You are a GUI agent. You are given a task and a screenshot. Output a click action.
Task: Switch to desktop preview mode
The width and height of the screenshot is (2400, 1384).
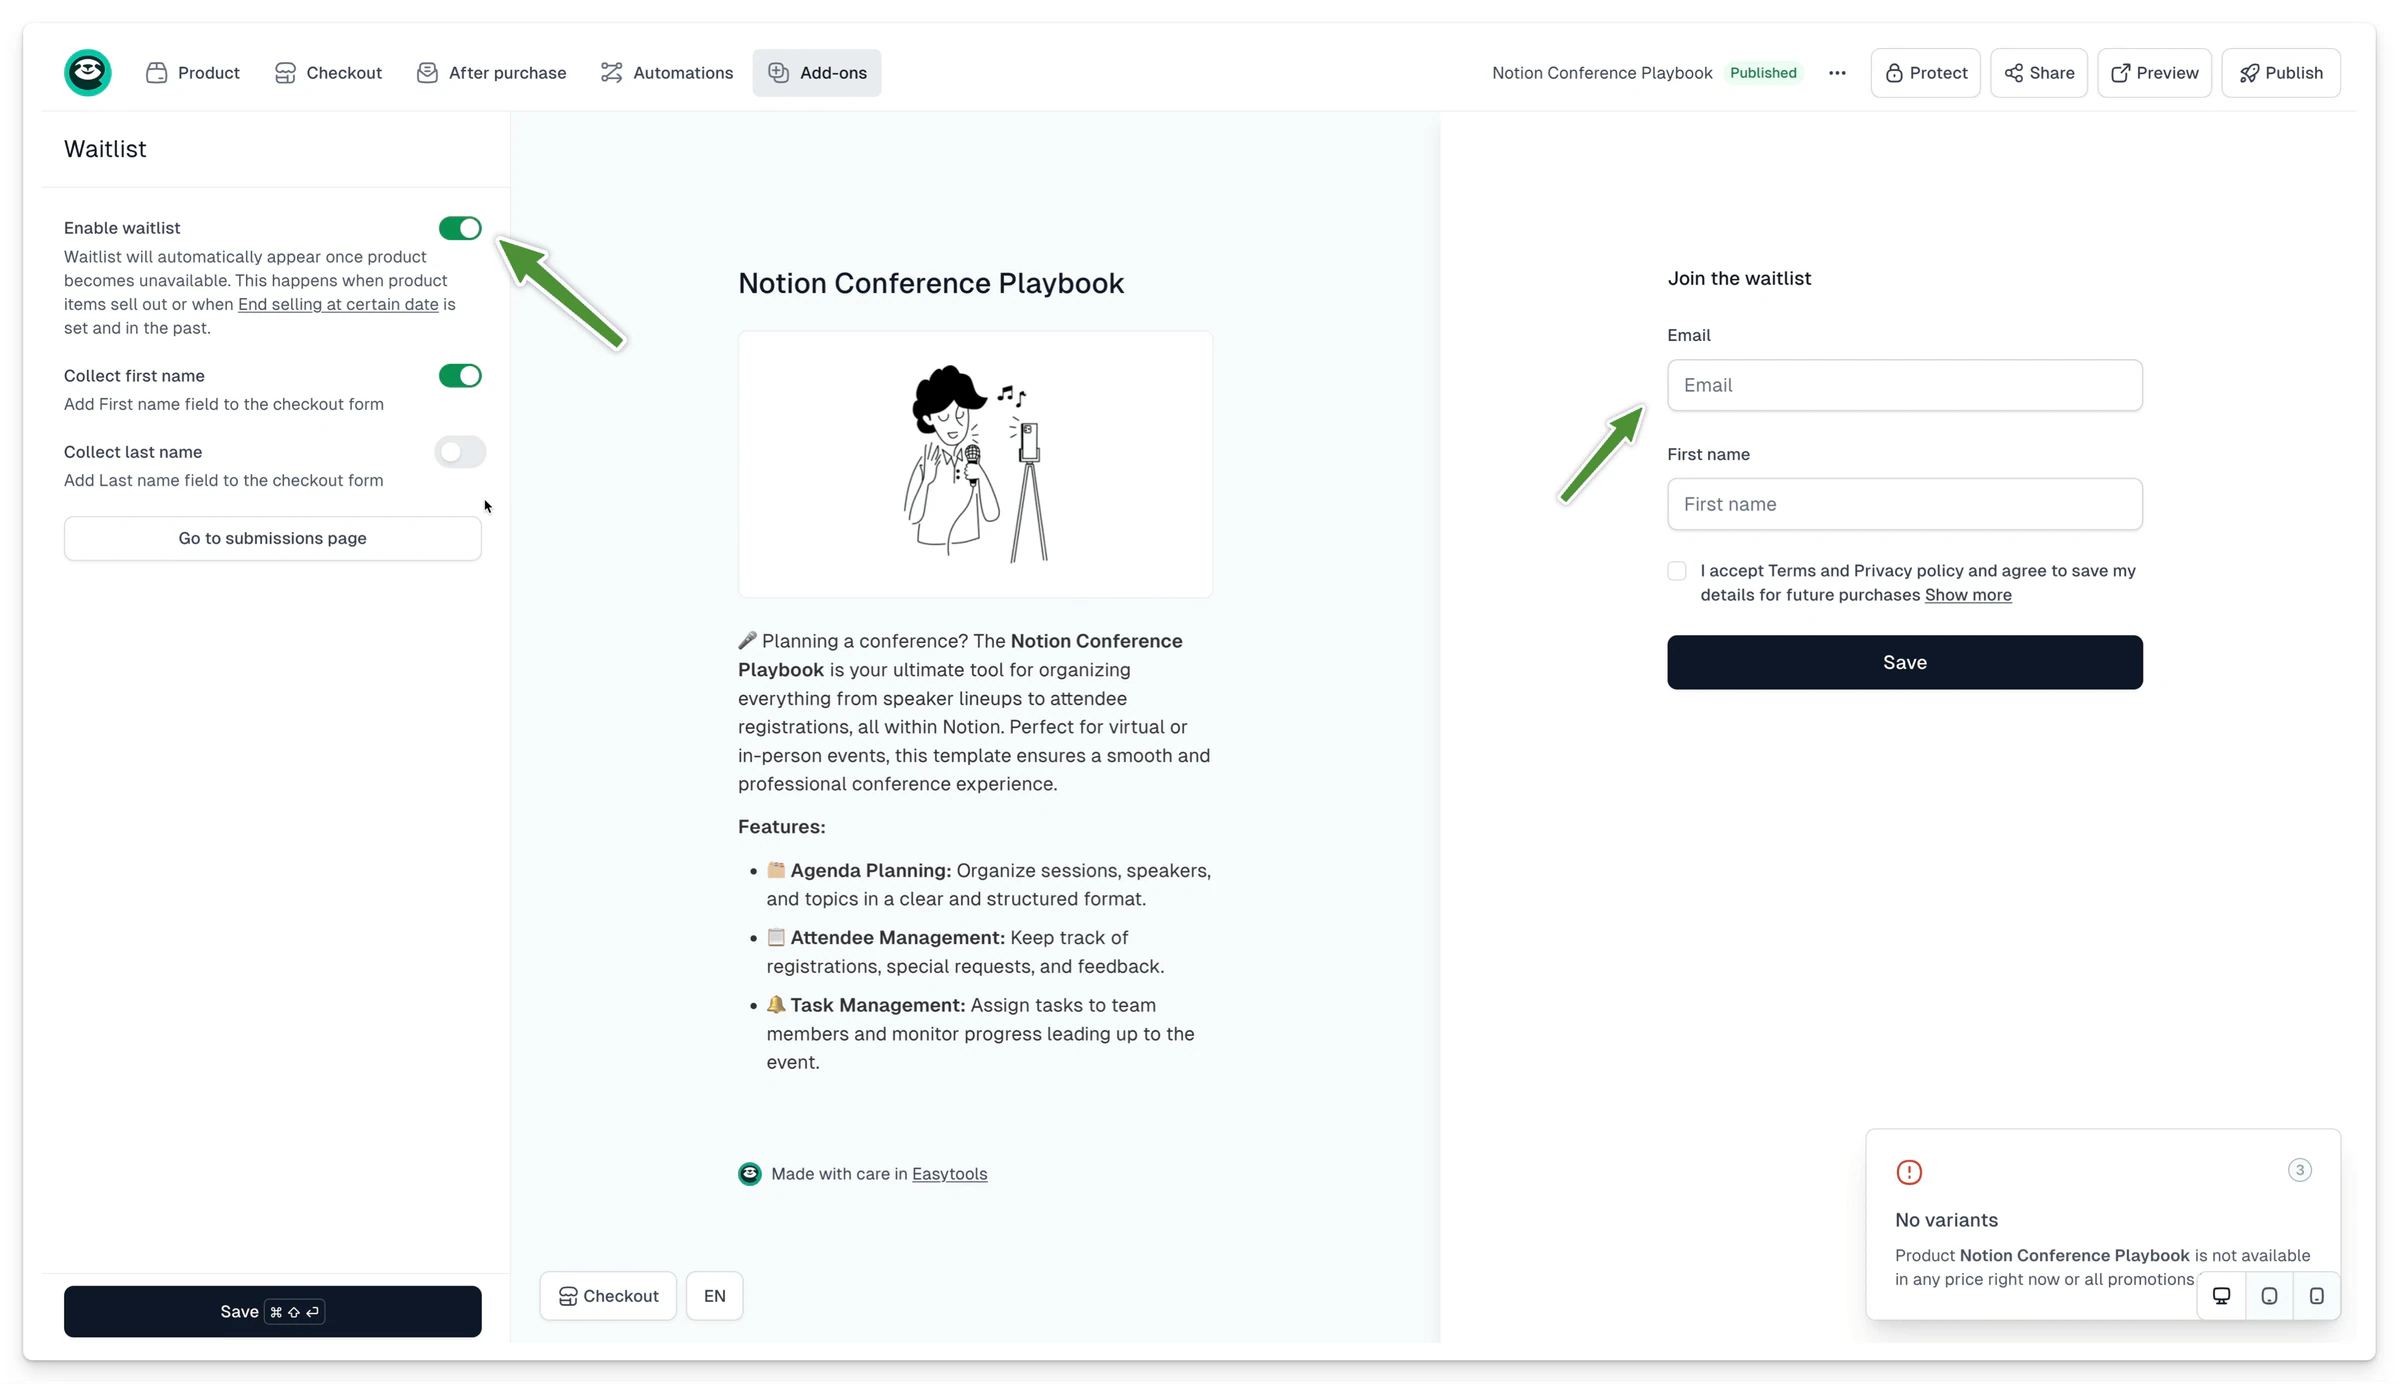(x=2221, y=1296)
